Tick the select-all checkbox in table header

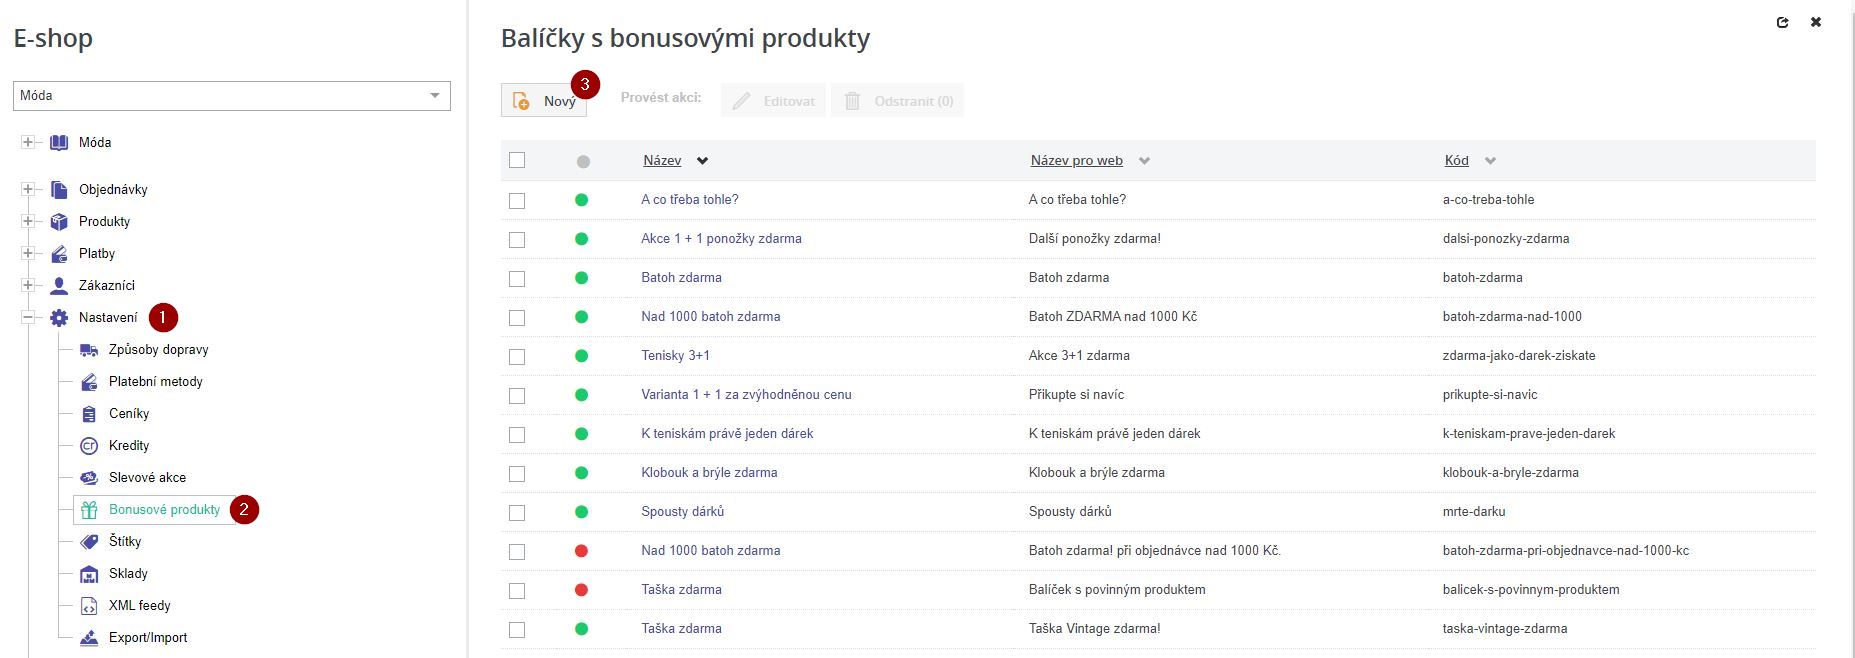tap(517, 160)
